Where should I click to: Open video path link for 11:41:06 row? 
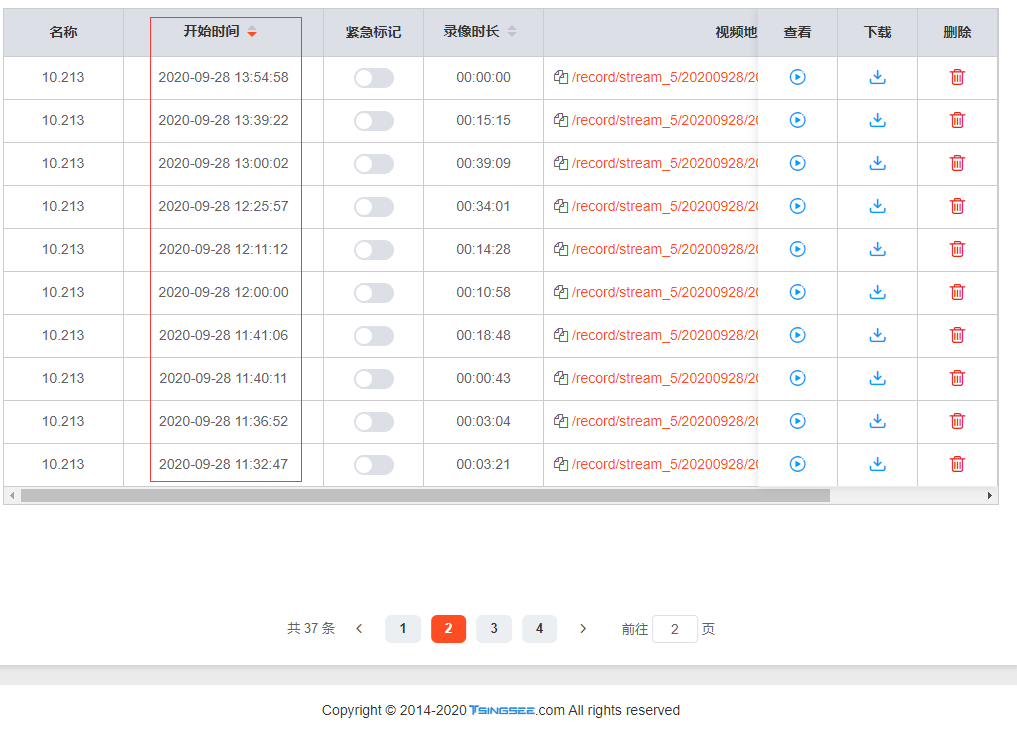point(665,335)
